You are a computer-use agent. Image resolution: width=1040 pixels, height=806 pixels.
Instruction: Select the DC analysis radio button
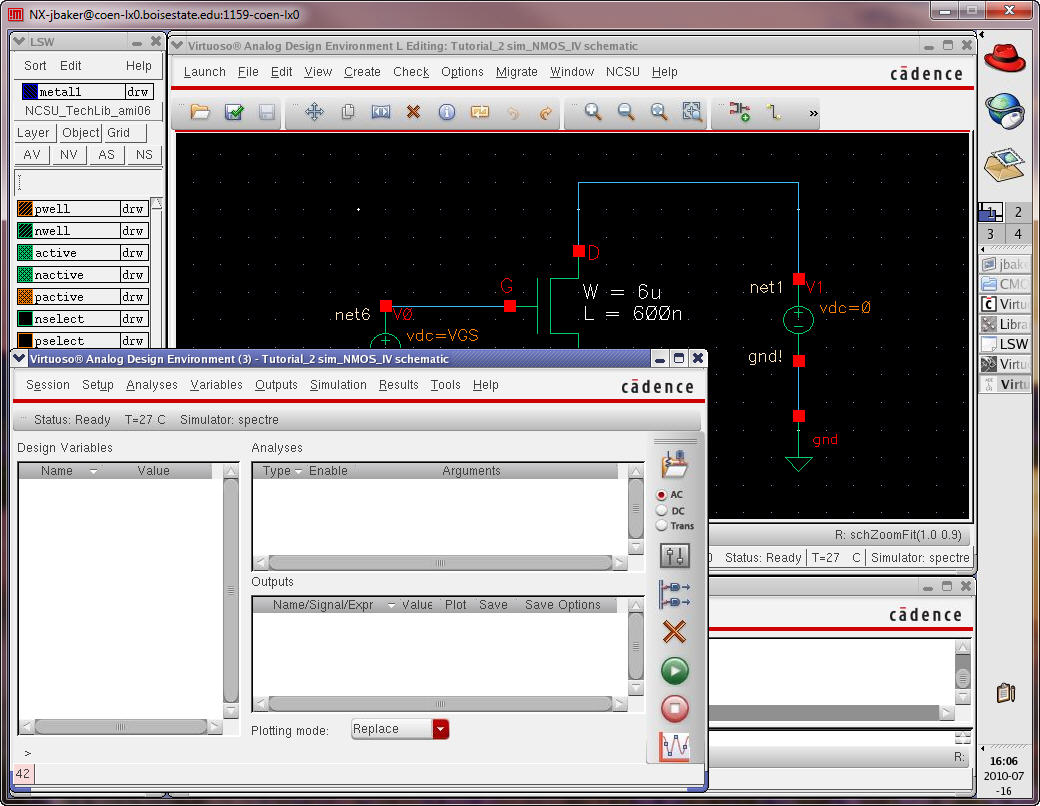click(661, 511)
